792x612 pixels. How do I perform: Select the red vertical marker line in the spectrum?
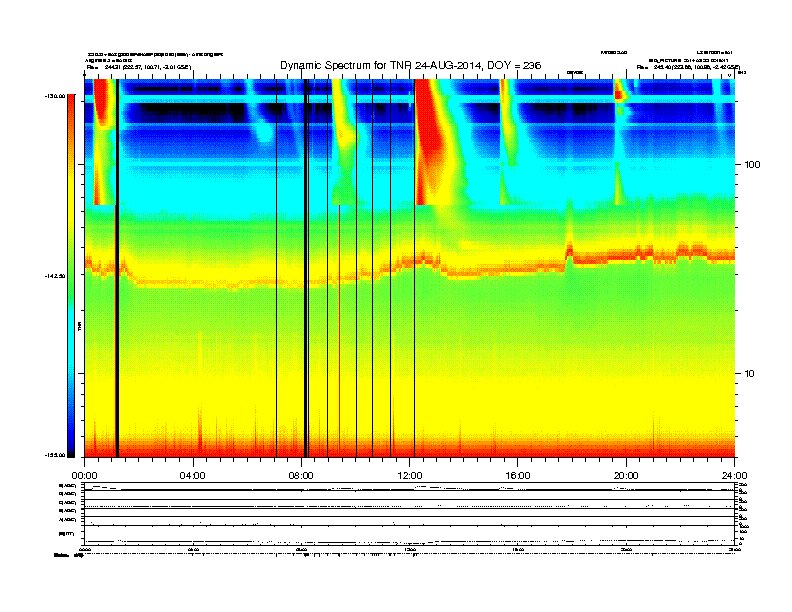pos(339,331)
